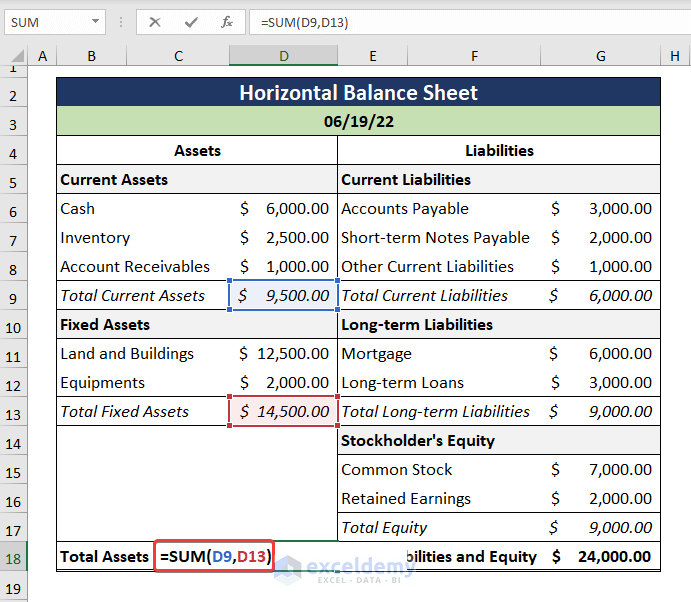This screenshot has height=602, width=691.
Task: Click the Horizontal Balance Sheet title cell
Action: pos(358,93)
